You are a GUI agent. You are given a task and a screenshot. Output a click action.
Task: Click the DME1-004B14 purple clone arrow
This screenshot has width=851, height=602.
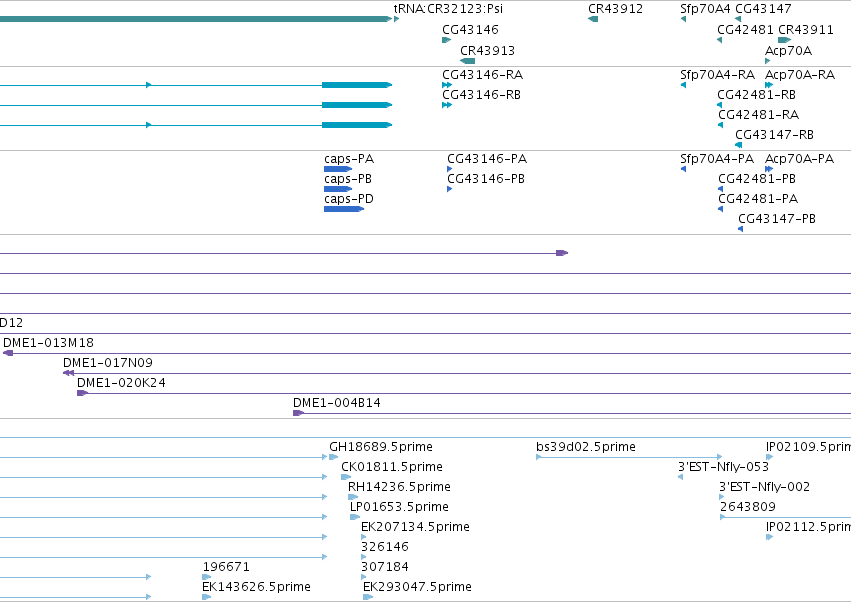click(299, 413)
